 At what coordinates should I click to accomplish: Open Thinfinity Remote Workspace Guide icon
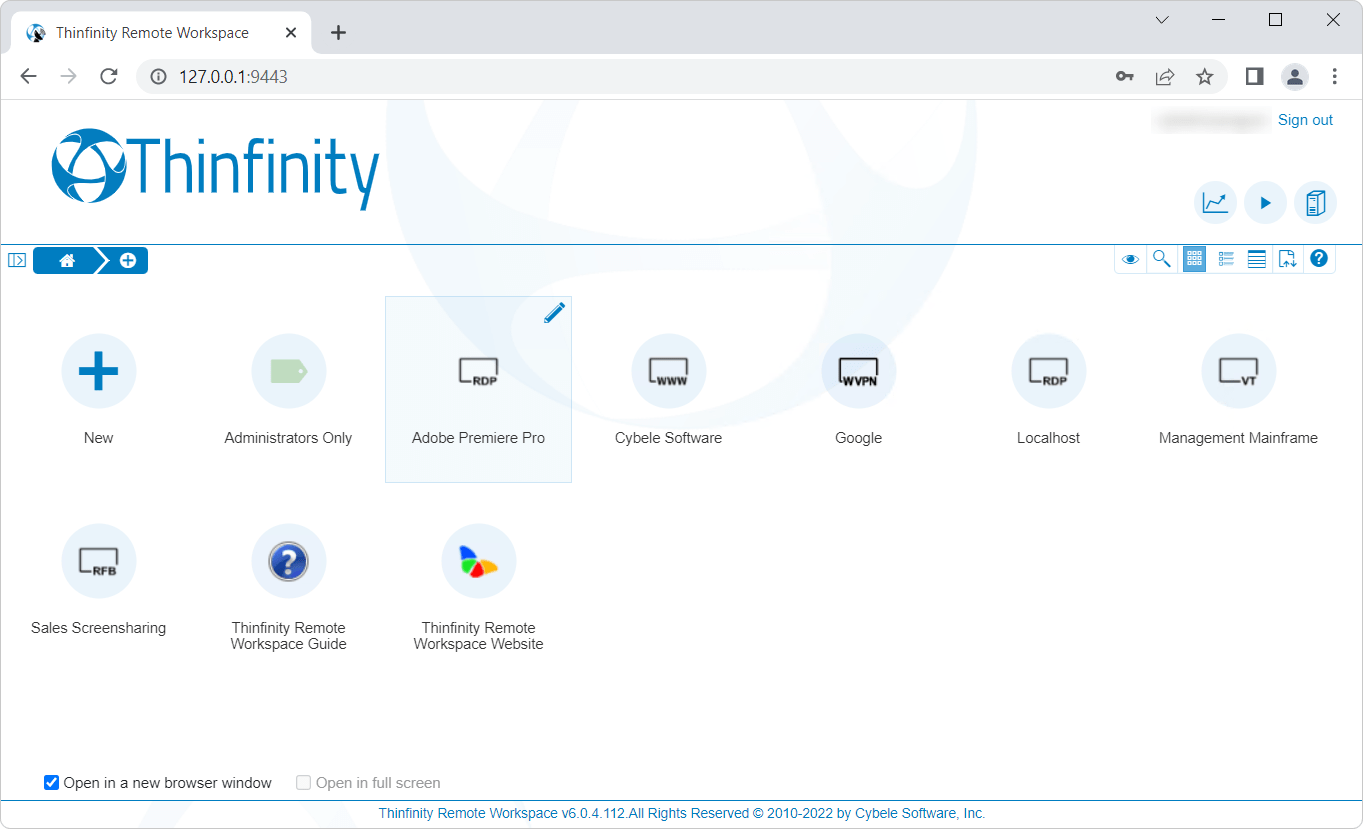tap(288, 561)
